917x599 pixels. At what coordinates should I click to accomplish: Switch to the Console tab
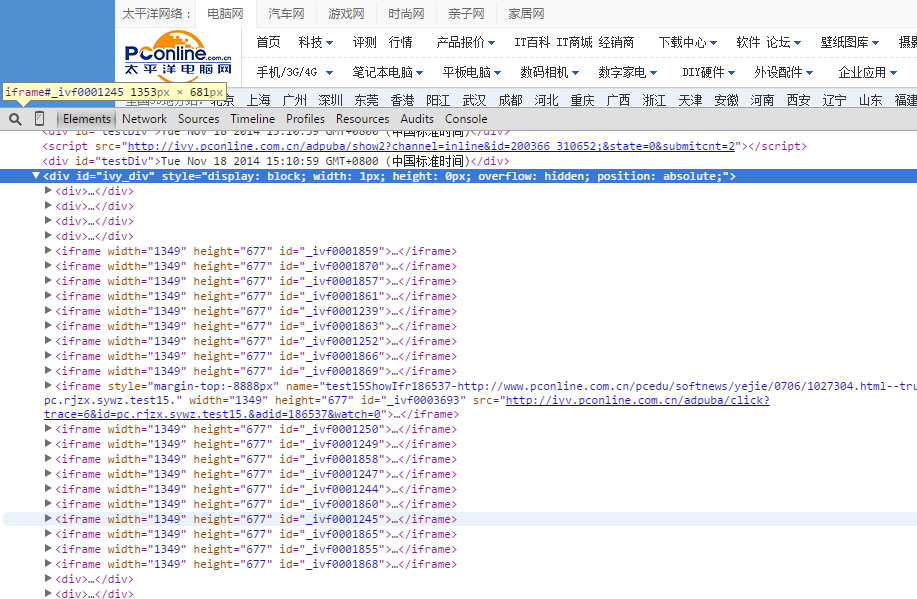(x=466, y=119)
